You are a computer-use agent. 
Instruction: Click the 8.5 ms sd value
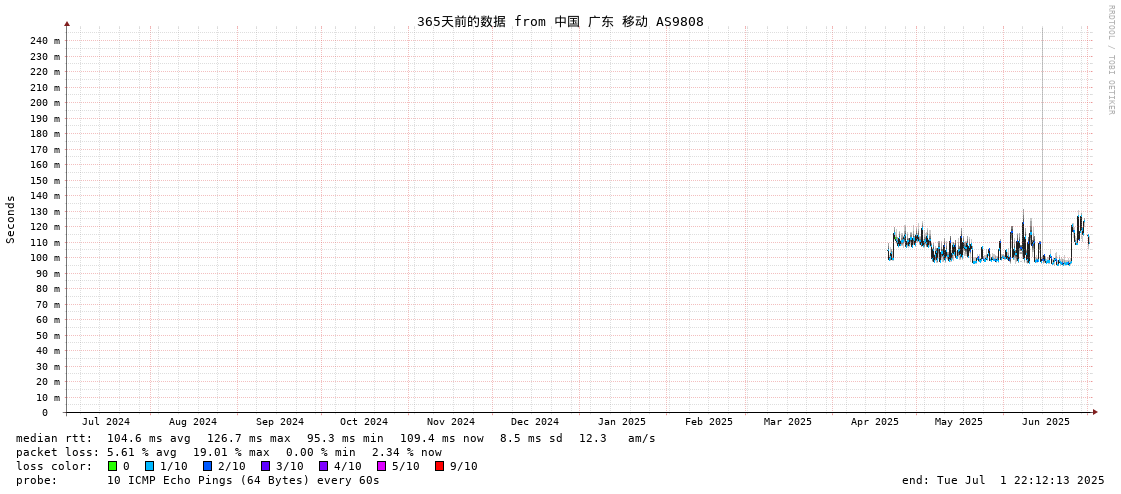[x=530, y=438]
